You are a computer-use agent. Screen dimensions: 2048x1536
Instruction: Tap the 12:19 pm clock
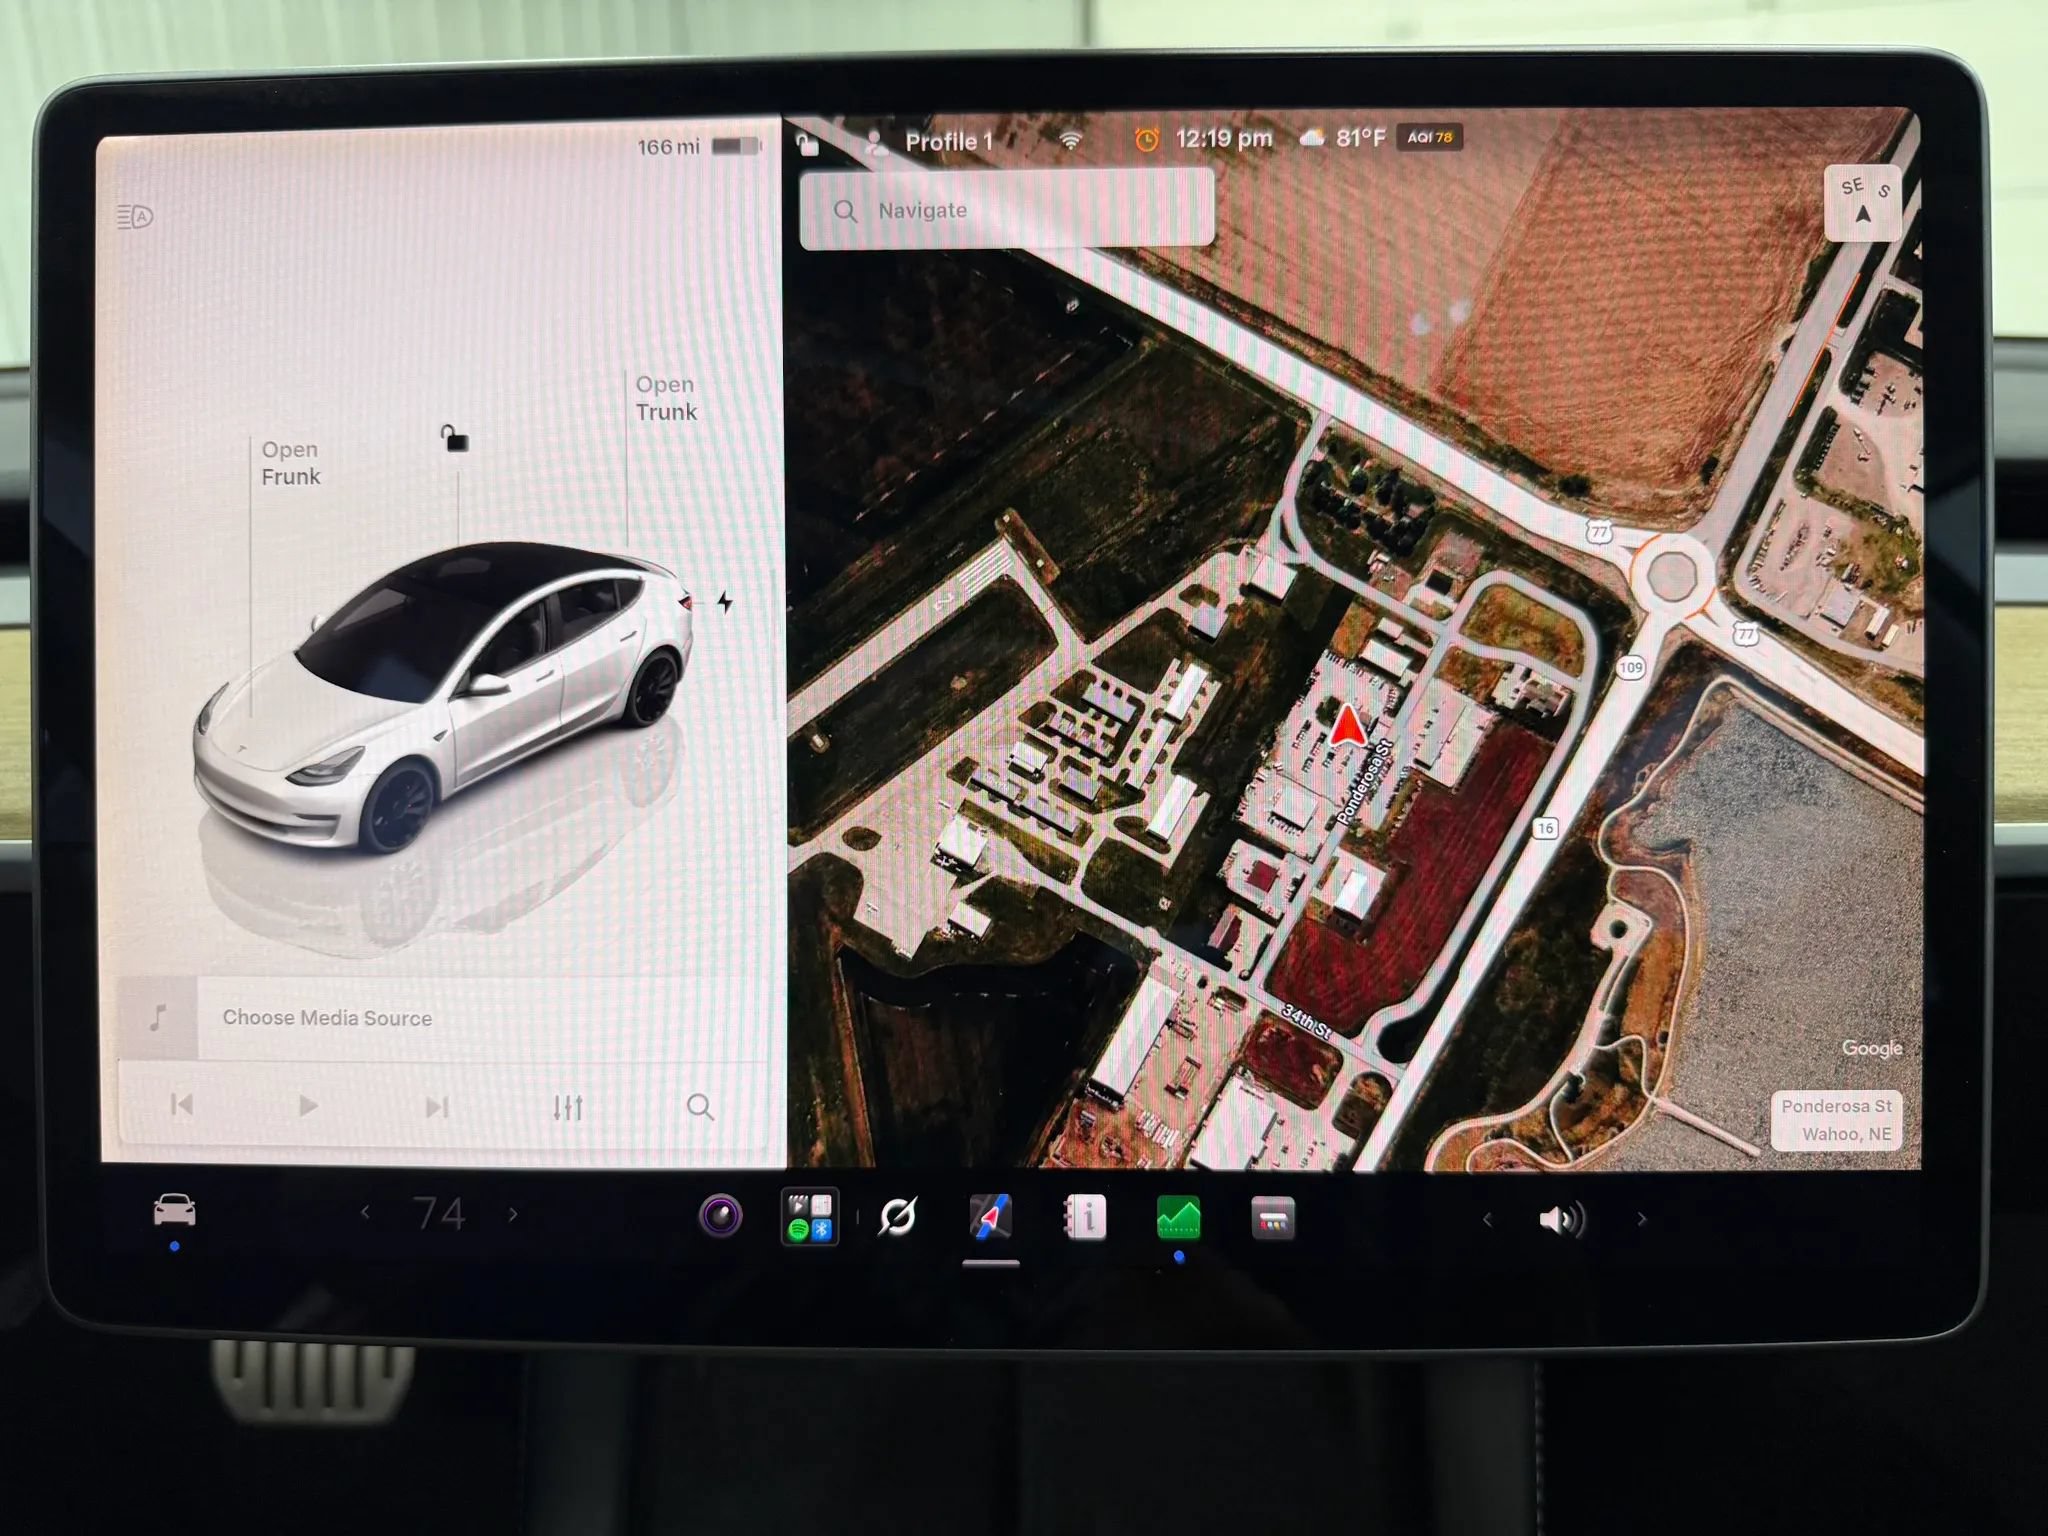point(1224,139)
